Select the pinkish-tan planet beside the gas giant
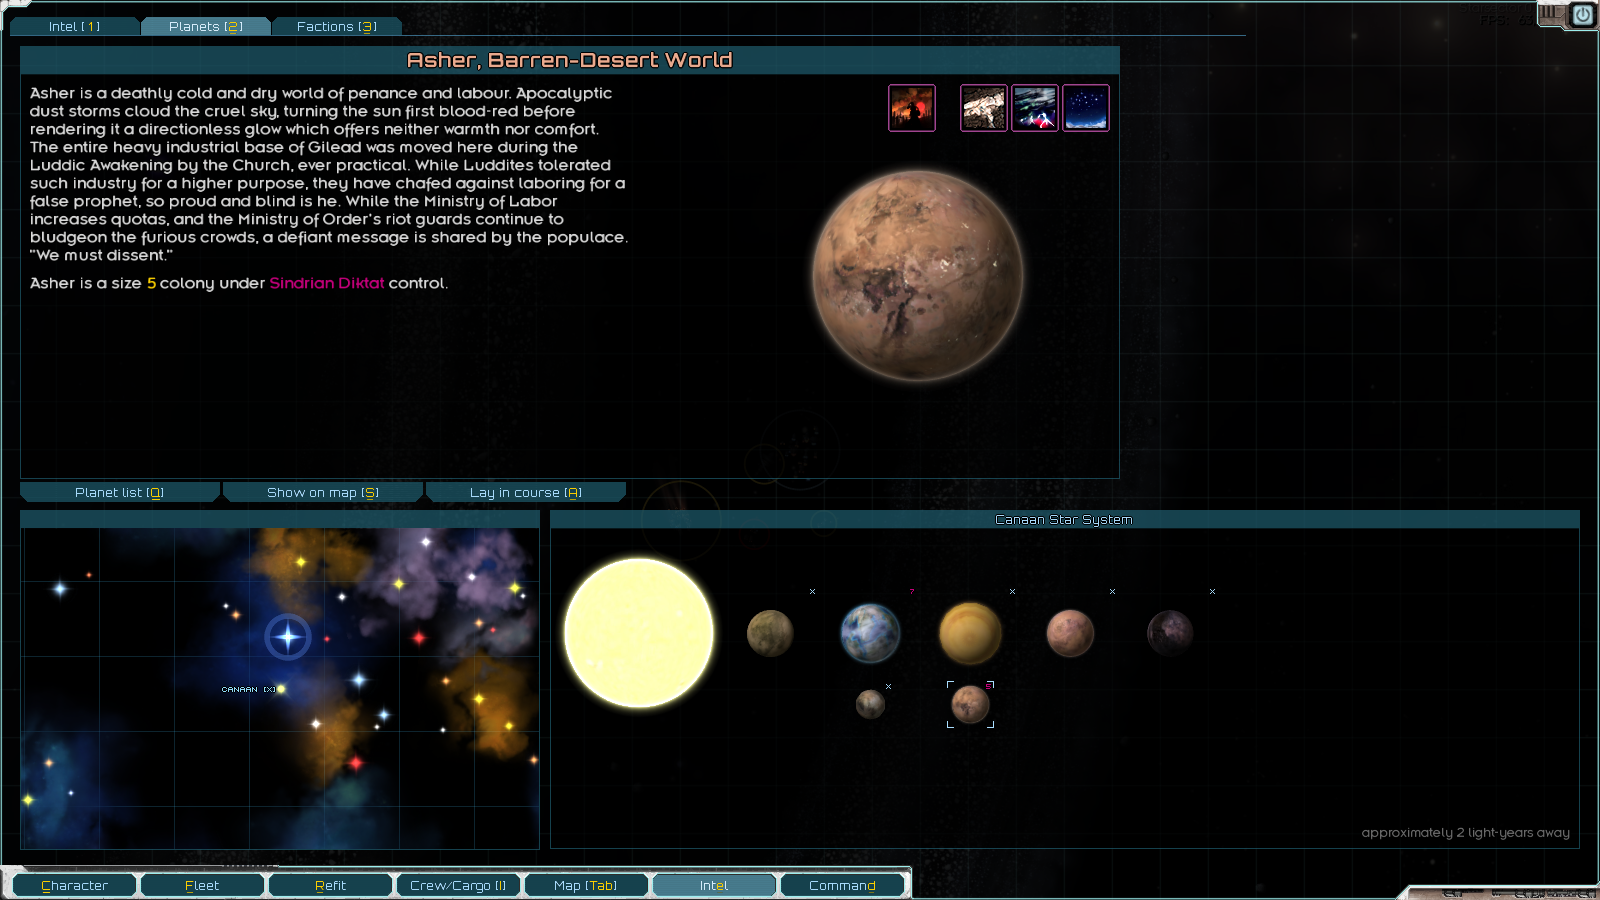This screenshot has height=900, width=1600. (1070, 633)
